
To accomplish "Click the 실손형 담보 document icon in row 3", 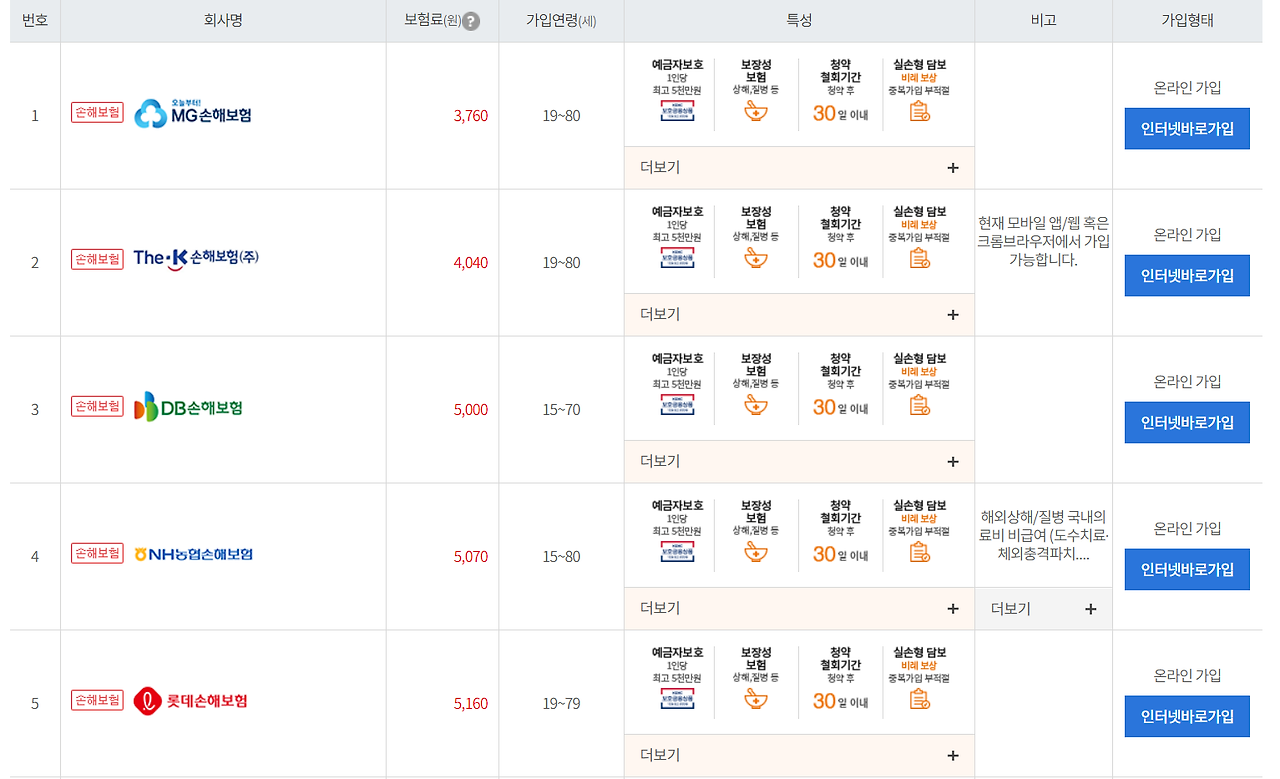I will click(x=919, y=405).
